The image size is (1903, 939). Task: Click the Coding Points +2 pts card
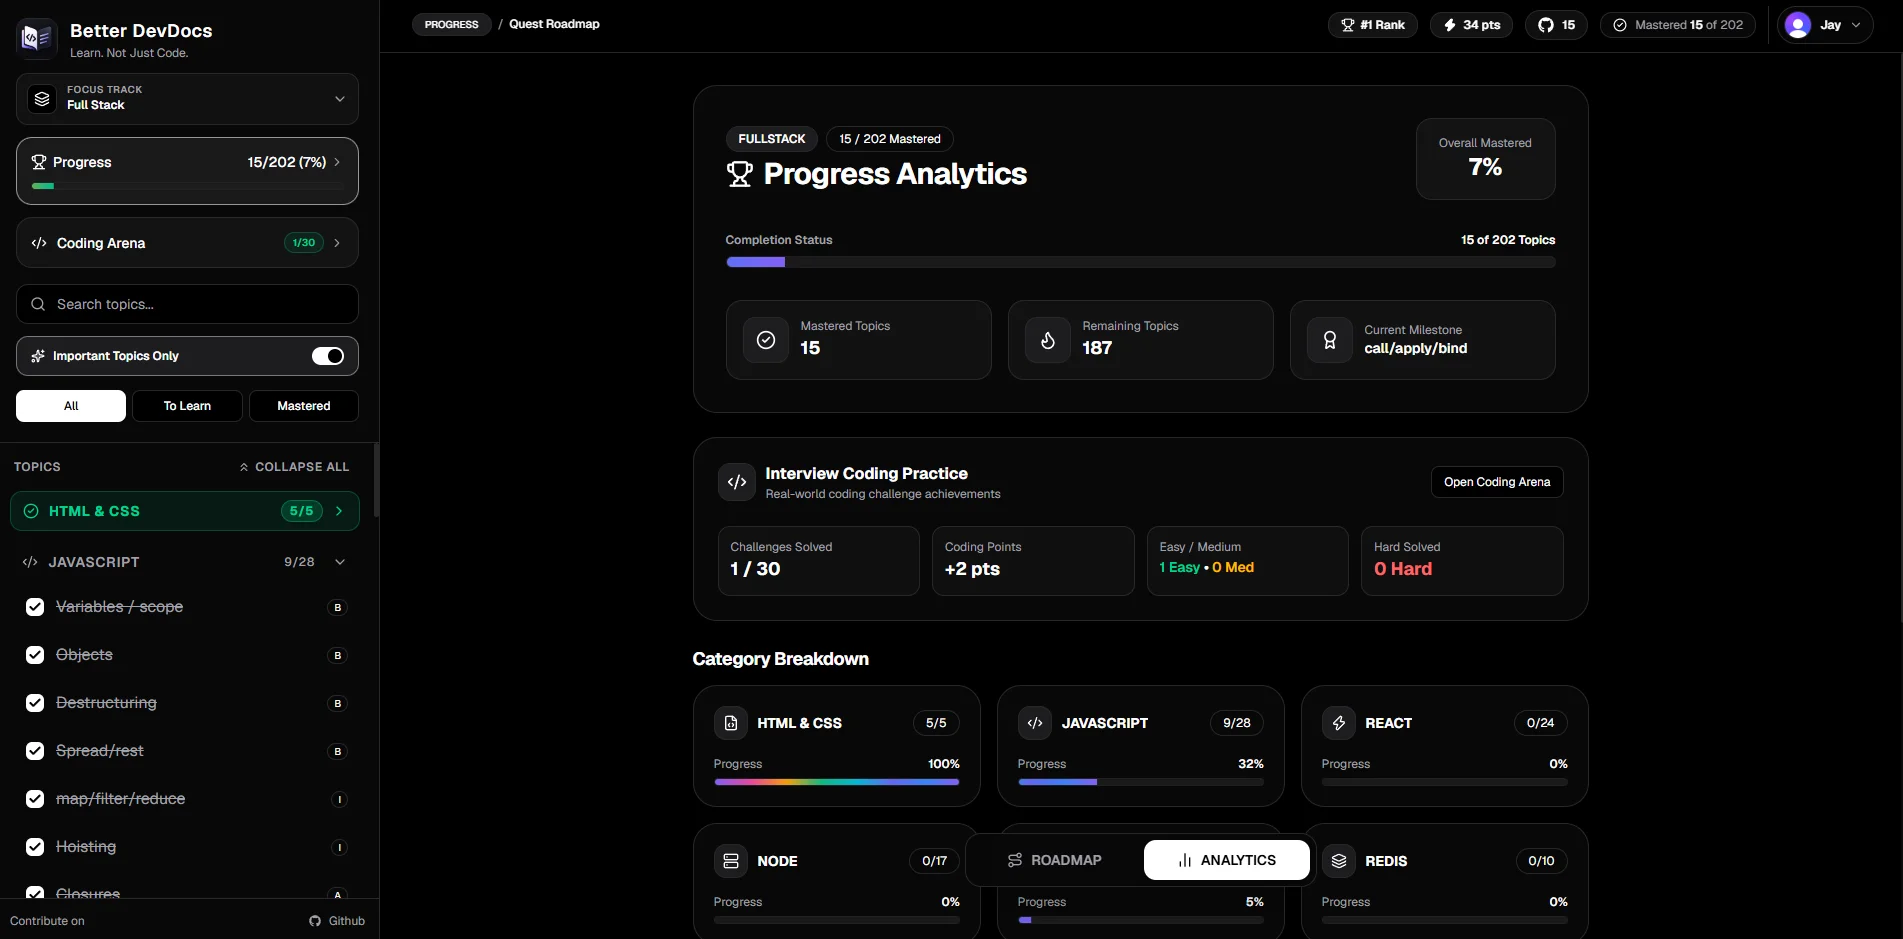[x=1033, y=561]
